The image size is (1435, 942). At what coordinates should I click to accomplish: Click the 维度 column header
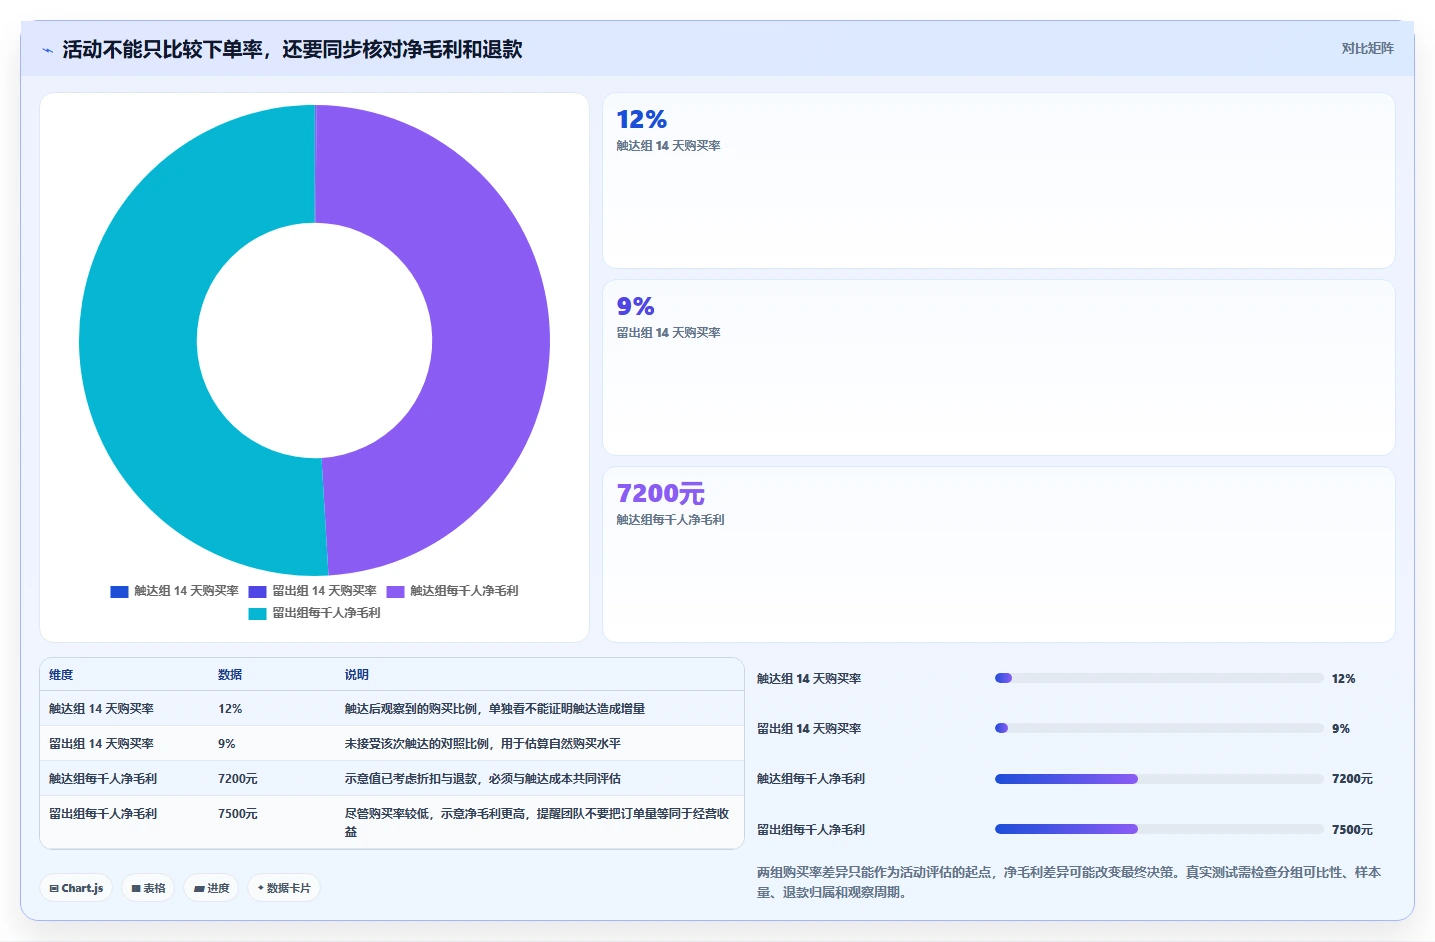61,675
